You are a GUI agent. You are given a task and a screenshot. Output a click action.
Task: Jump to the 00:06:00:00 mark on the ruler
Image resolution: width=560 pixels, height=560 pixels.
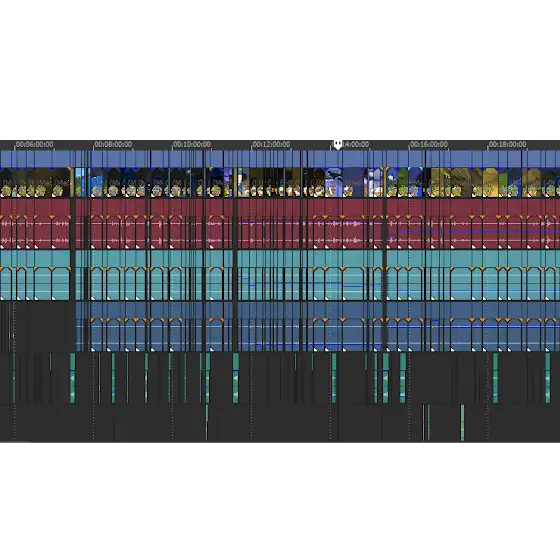coord(34,144)
